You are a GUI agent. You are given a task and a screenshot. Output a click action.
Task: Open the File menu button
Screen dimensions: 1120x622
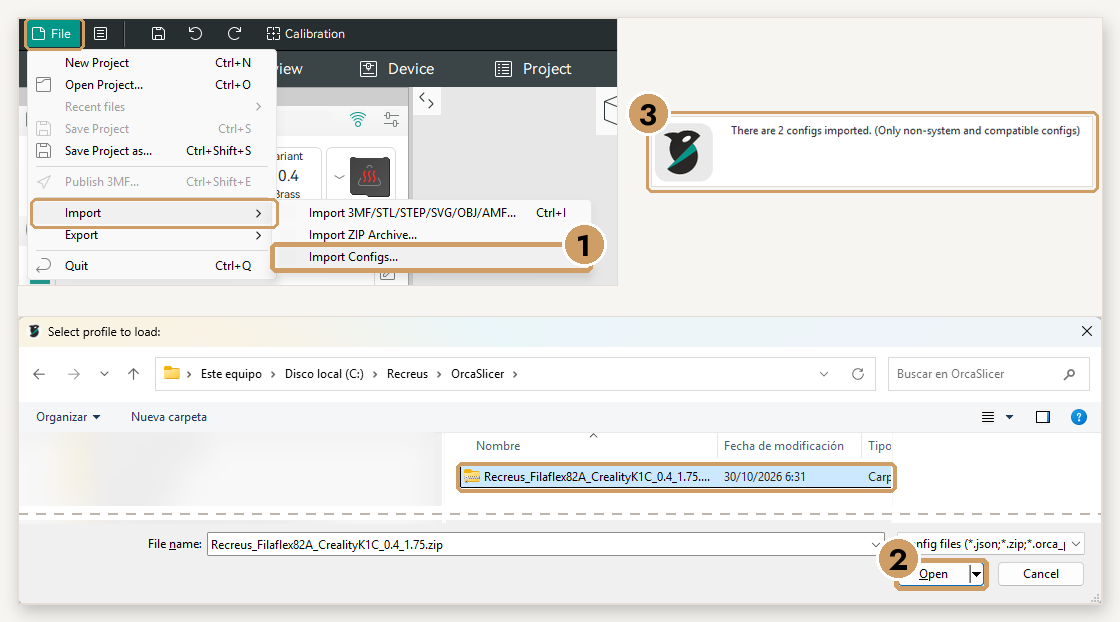pos(54,34)
